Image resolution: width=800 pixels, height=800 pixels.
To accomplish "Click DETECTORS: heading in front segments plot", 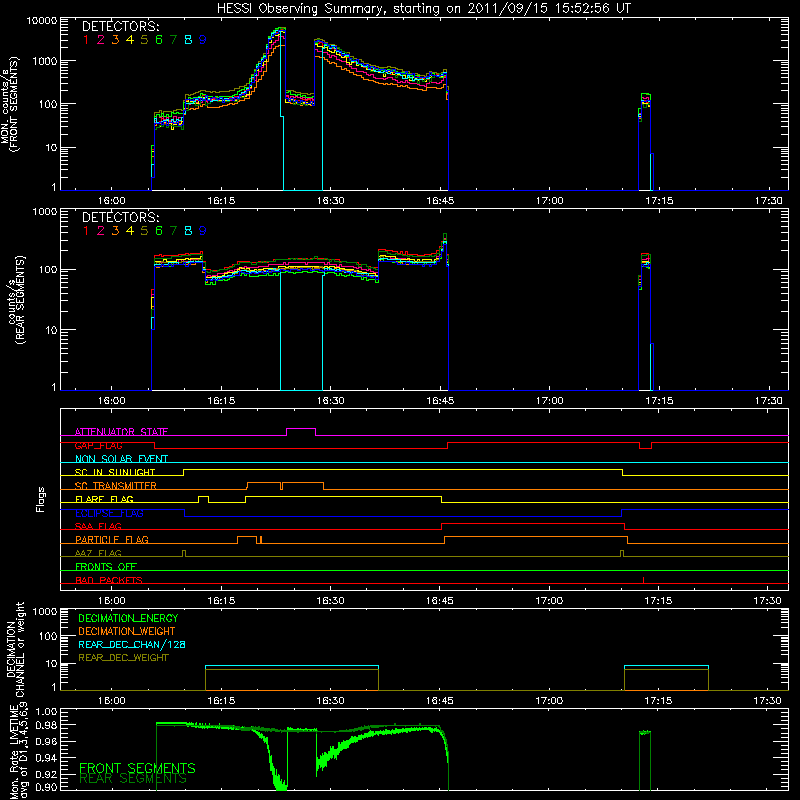I will click(120, 27).
